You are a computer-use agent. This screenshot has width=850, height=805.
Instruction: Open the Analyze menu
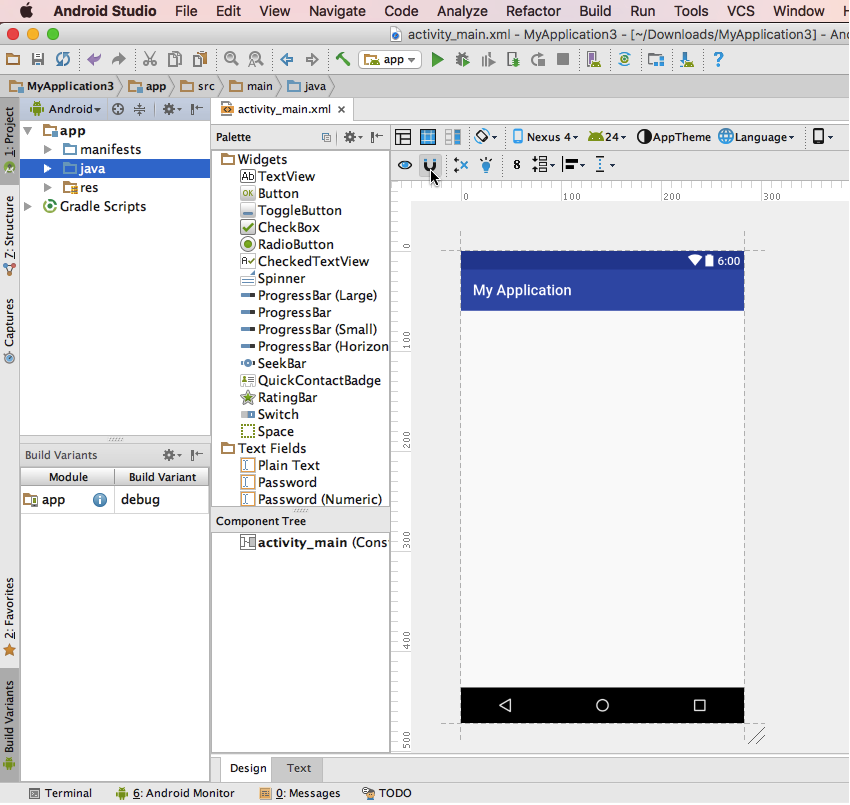pyautogui.click(x=462, y=11)
